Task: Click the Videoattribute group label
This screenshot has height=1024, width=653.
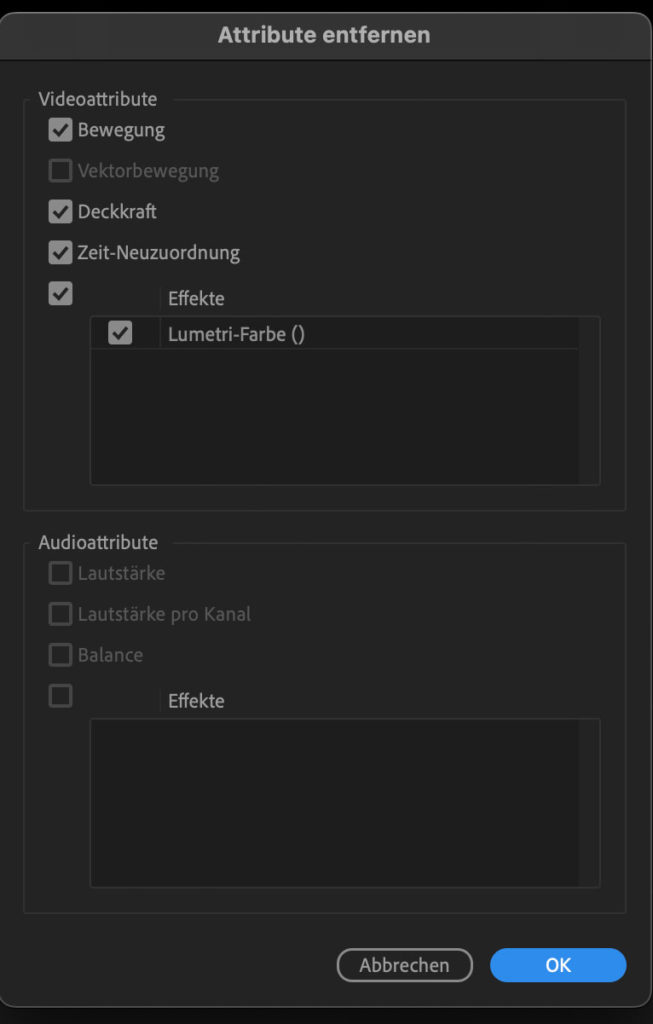Action: click(98, 99)
